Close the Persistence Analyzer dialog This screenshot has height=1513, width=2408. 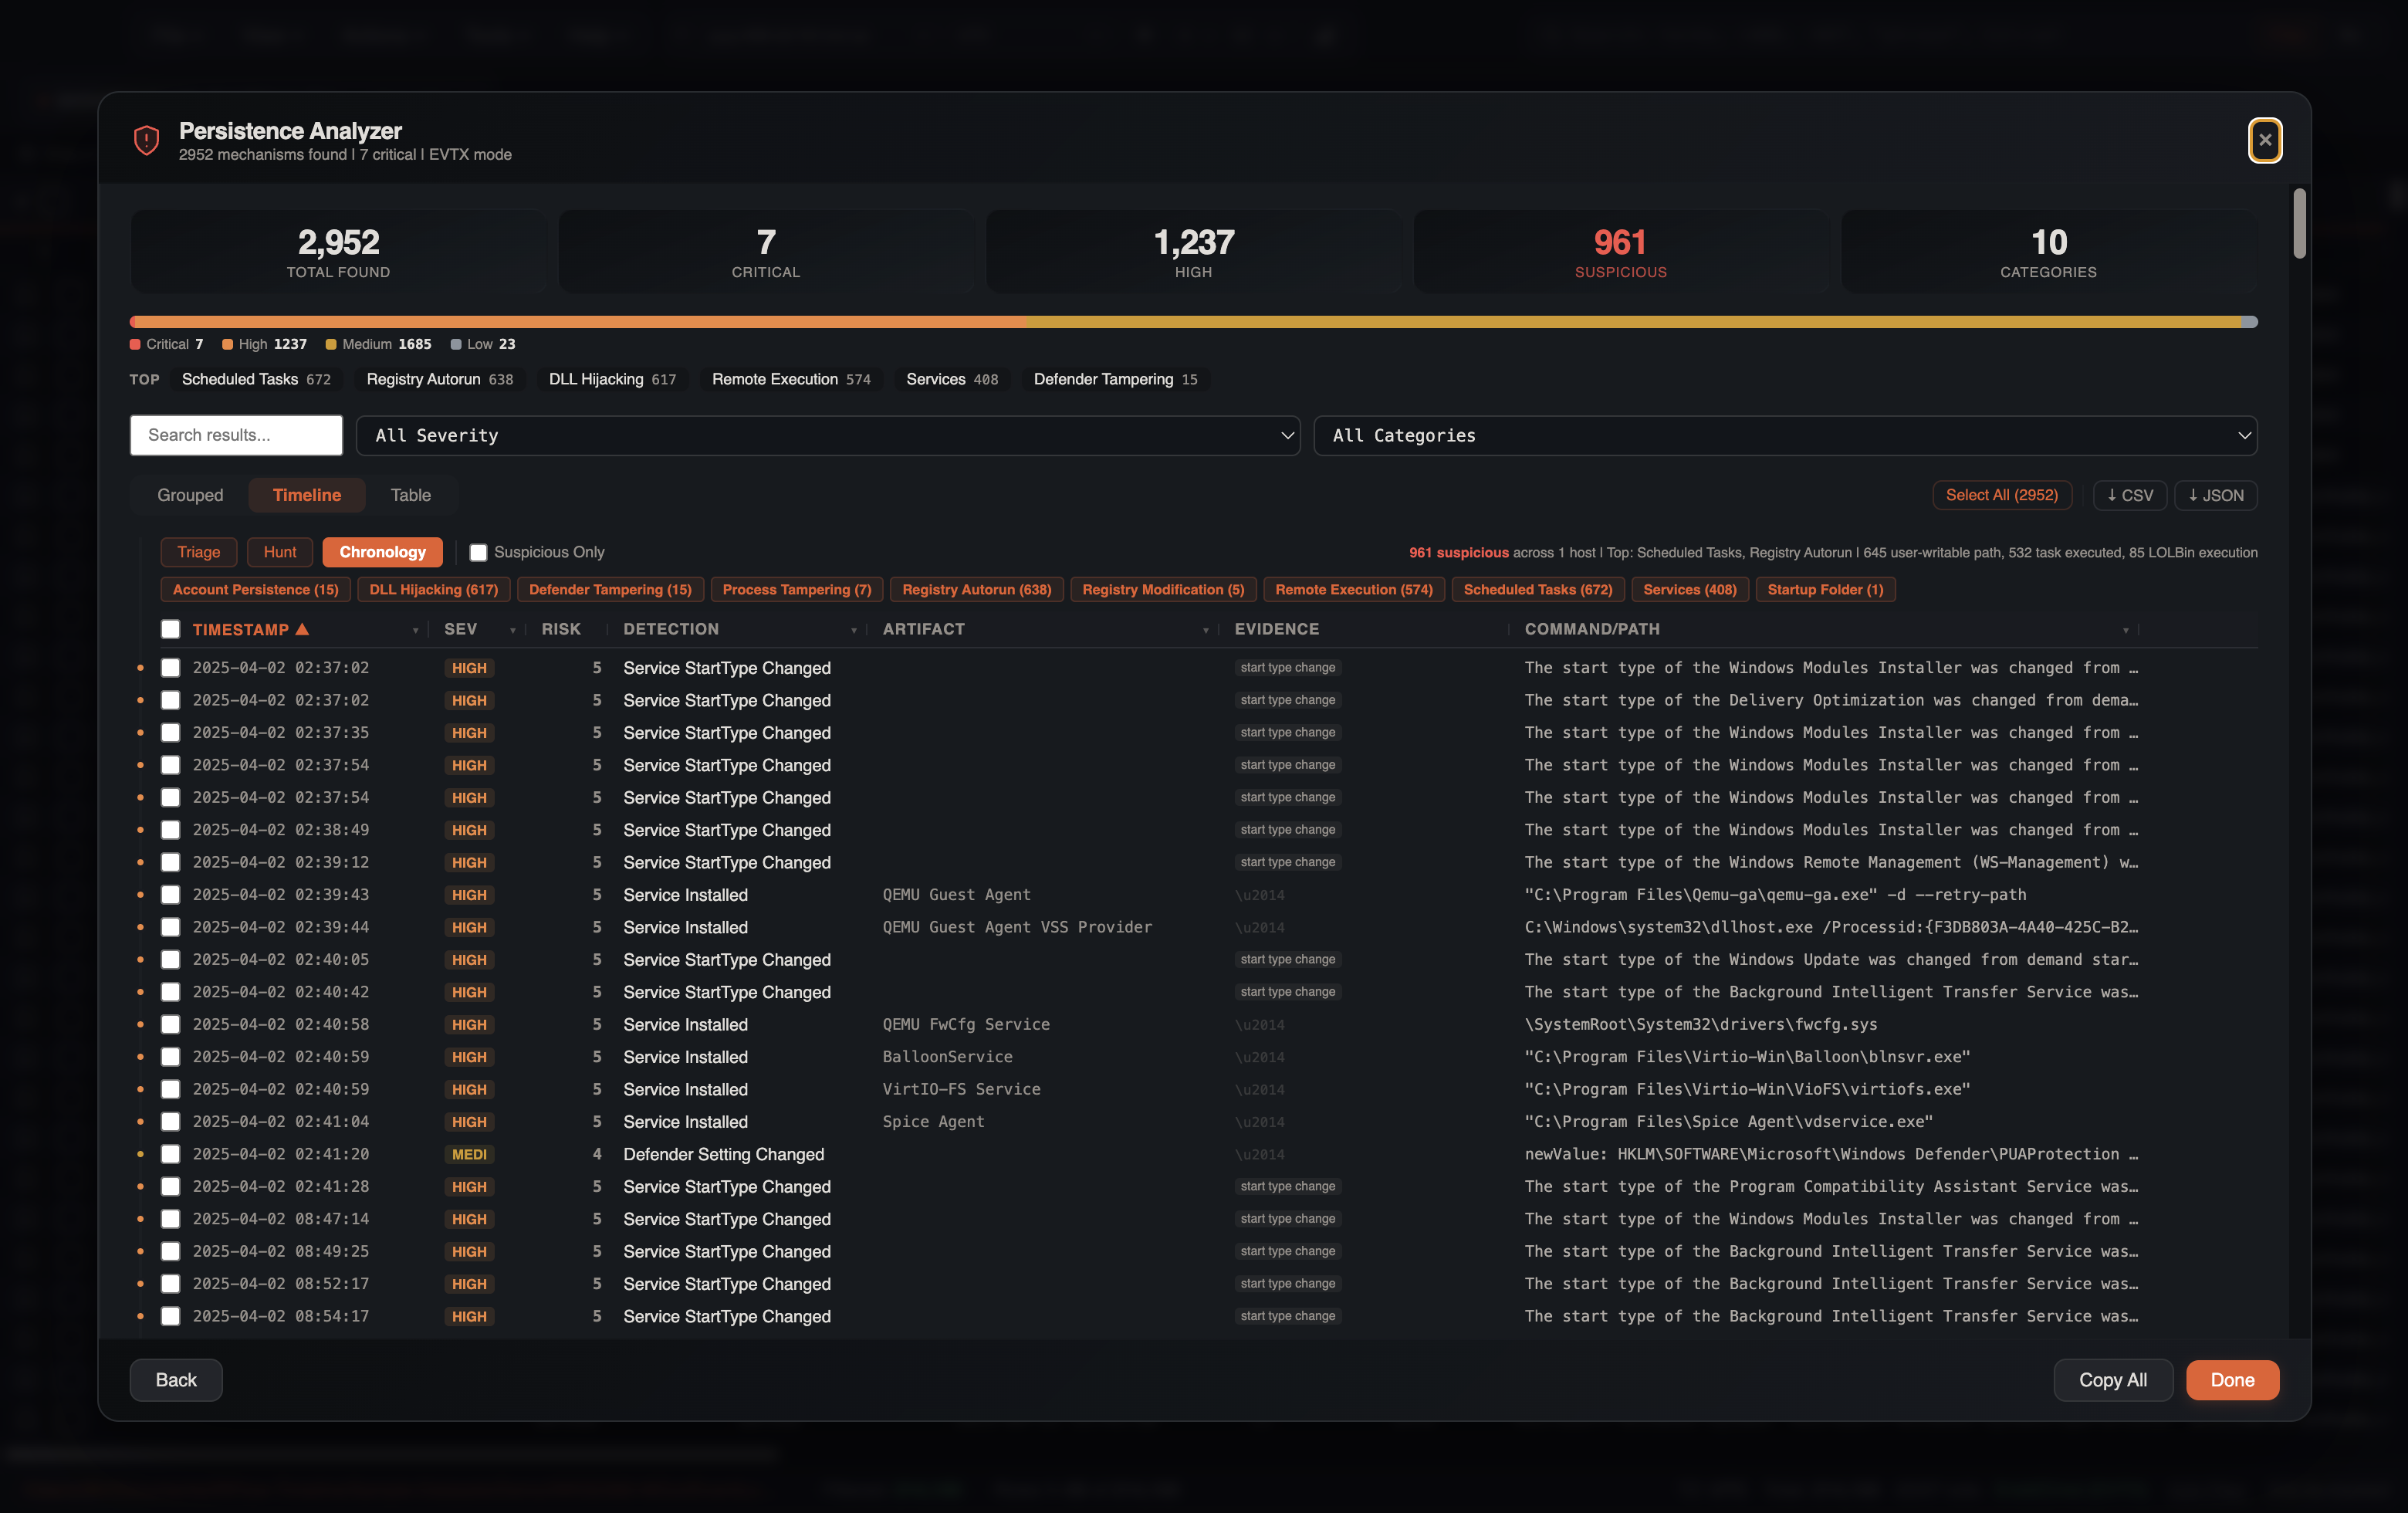pyautogui.click(x=2264, y=140)
